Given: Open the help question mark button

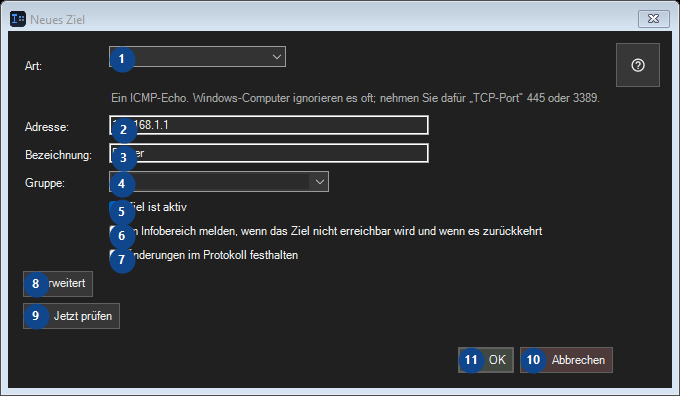Looking at the screenshot, I should (638, 65).
